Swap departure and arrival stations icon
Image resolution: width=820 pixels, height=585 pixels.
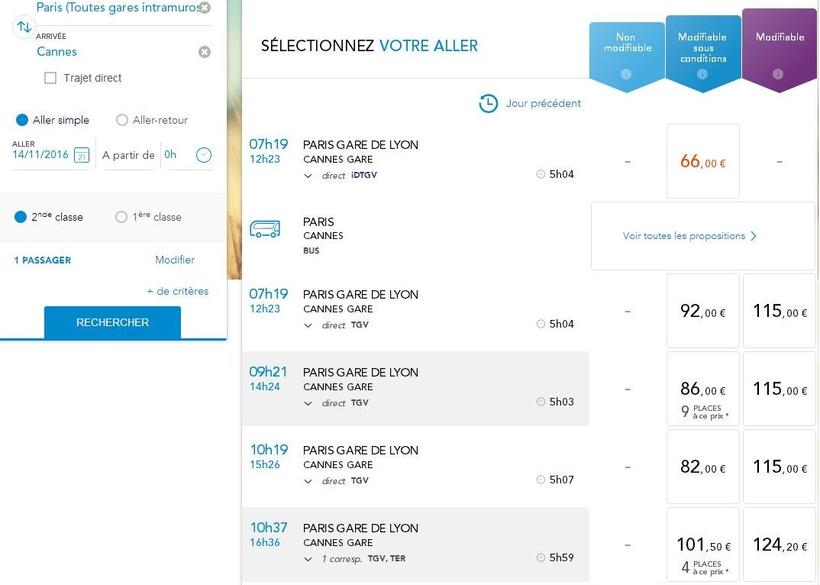[24, 27]
